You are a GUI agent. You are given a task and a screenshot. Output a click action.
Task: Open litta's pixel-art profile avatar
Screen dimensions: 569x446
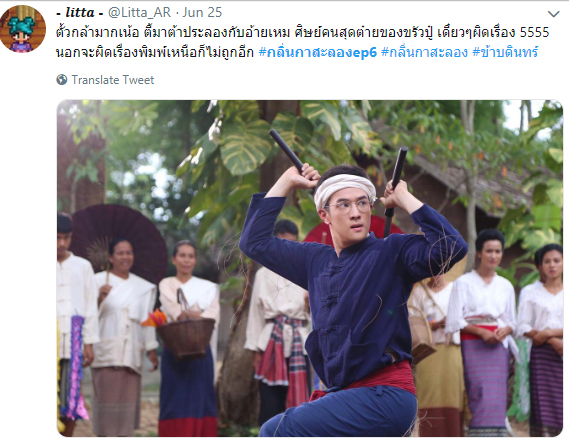[23, 29]
